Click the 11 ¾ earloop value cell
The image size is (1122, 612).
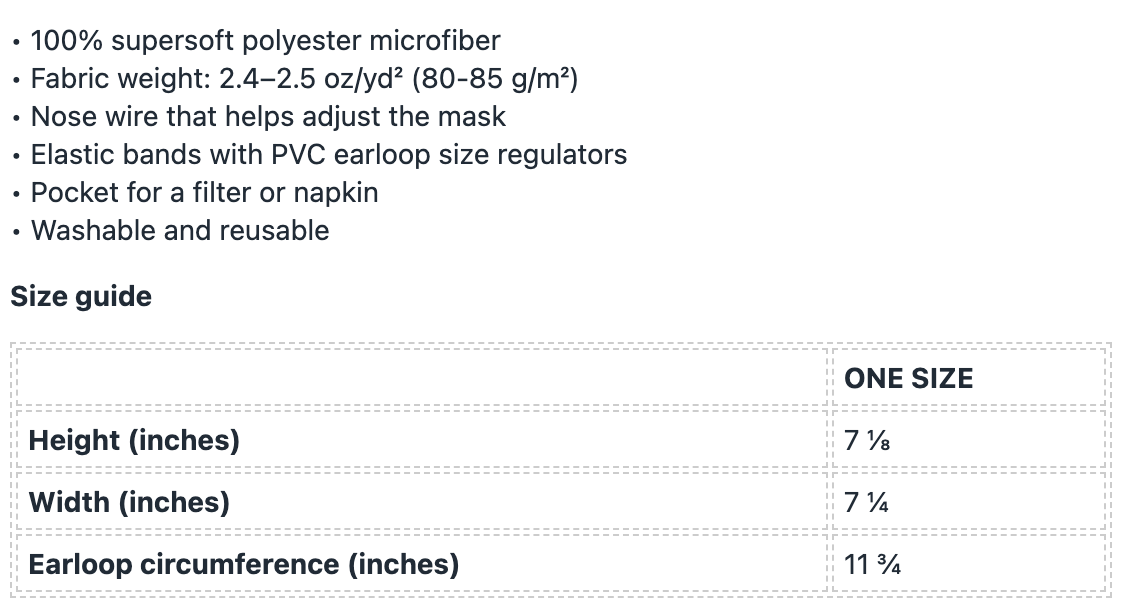(969, 564)
